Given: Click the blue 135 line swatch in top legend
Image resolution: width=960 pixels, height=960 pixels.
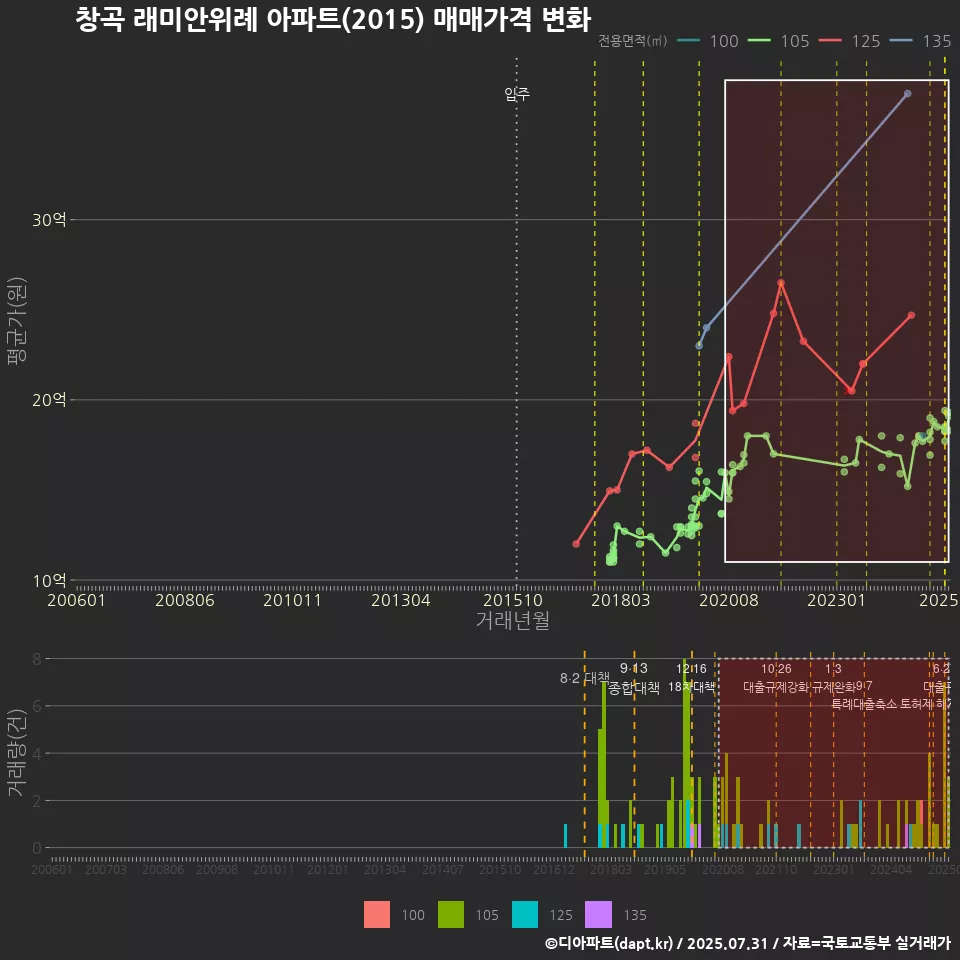Looking at the screenshot, I should (x=901, y=41).
